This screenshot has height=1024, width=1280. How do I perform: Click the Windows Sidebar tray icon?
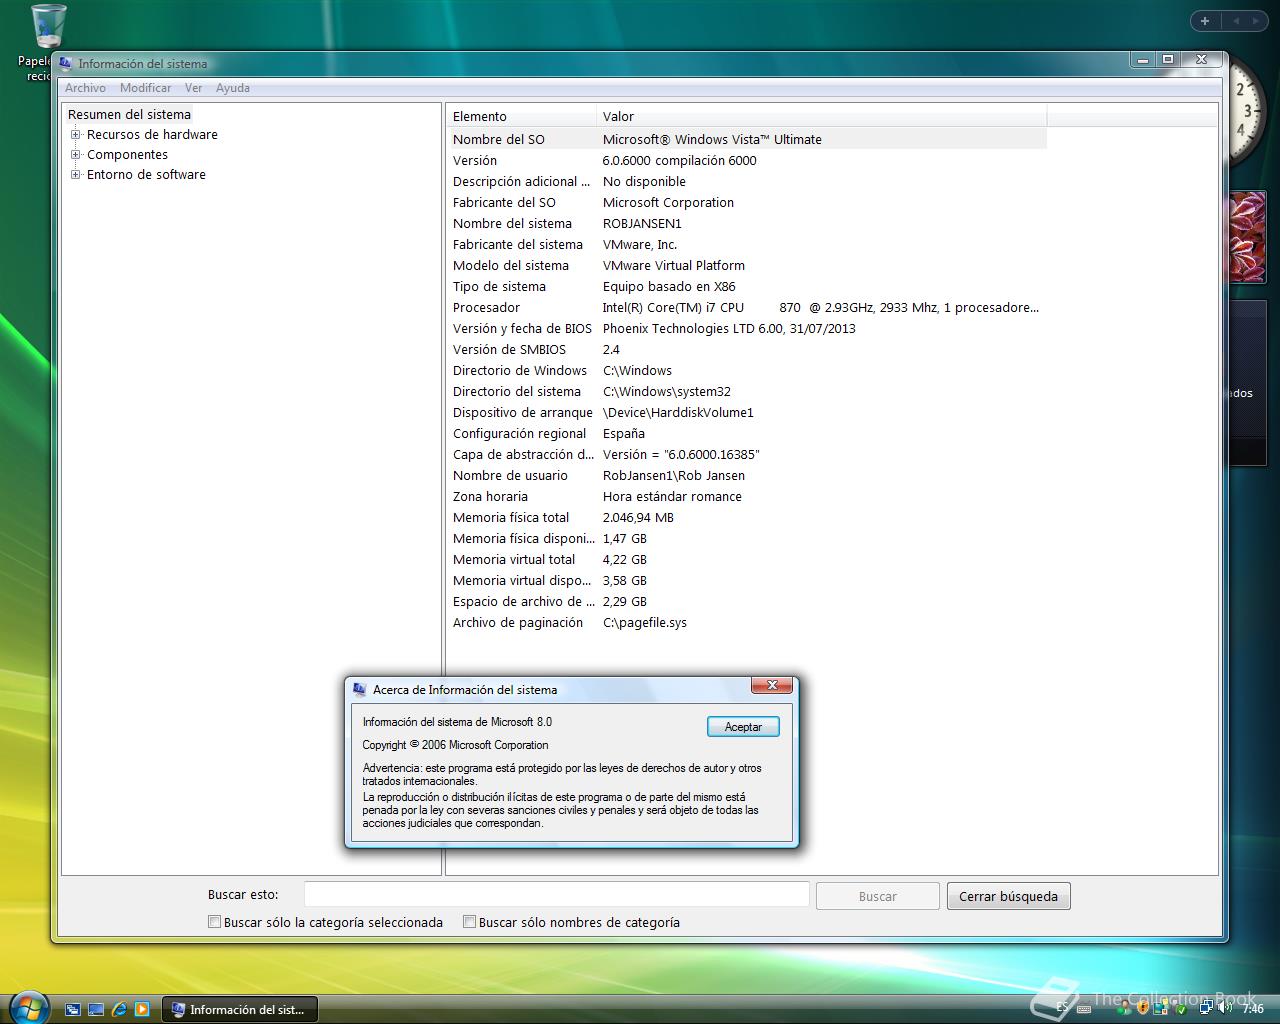(1162, 1008)
